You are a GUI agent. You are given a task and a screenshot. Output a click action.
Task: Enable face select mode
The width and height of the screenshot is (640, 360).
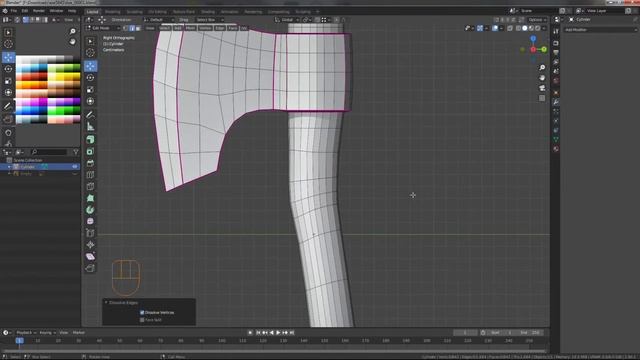[x=138, y=28]
